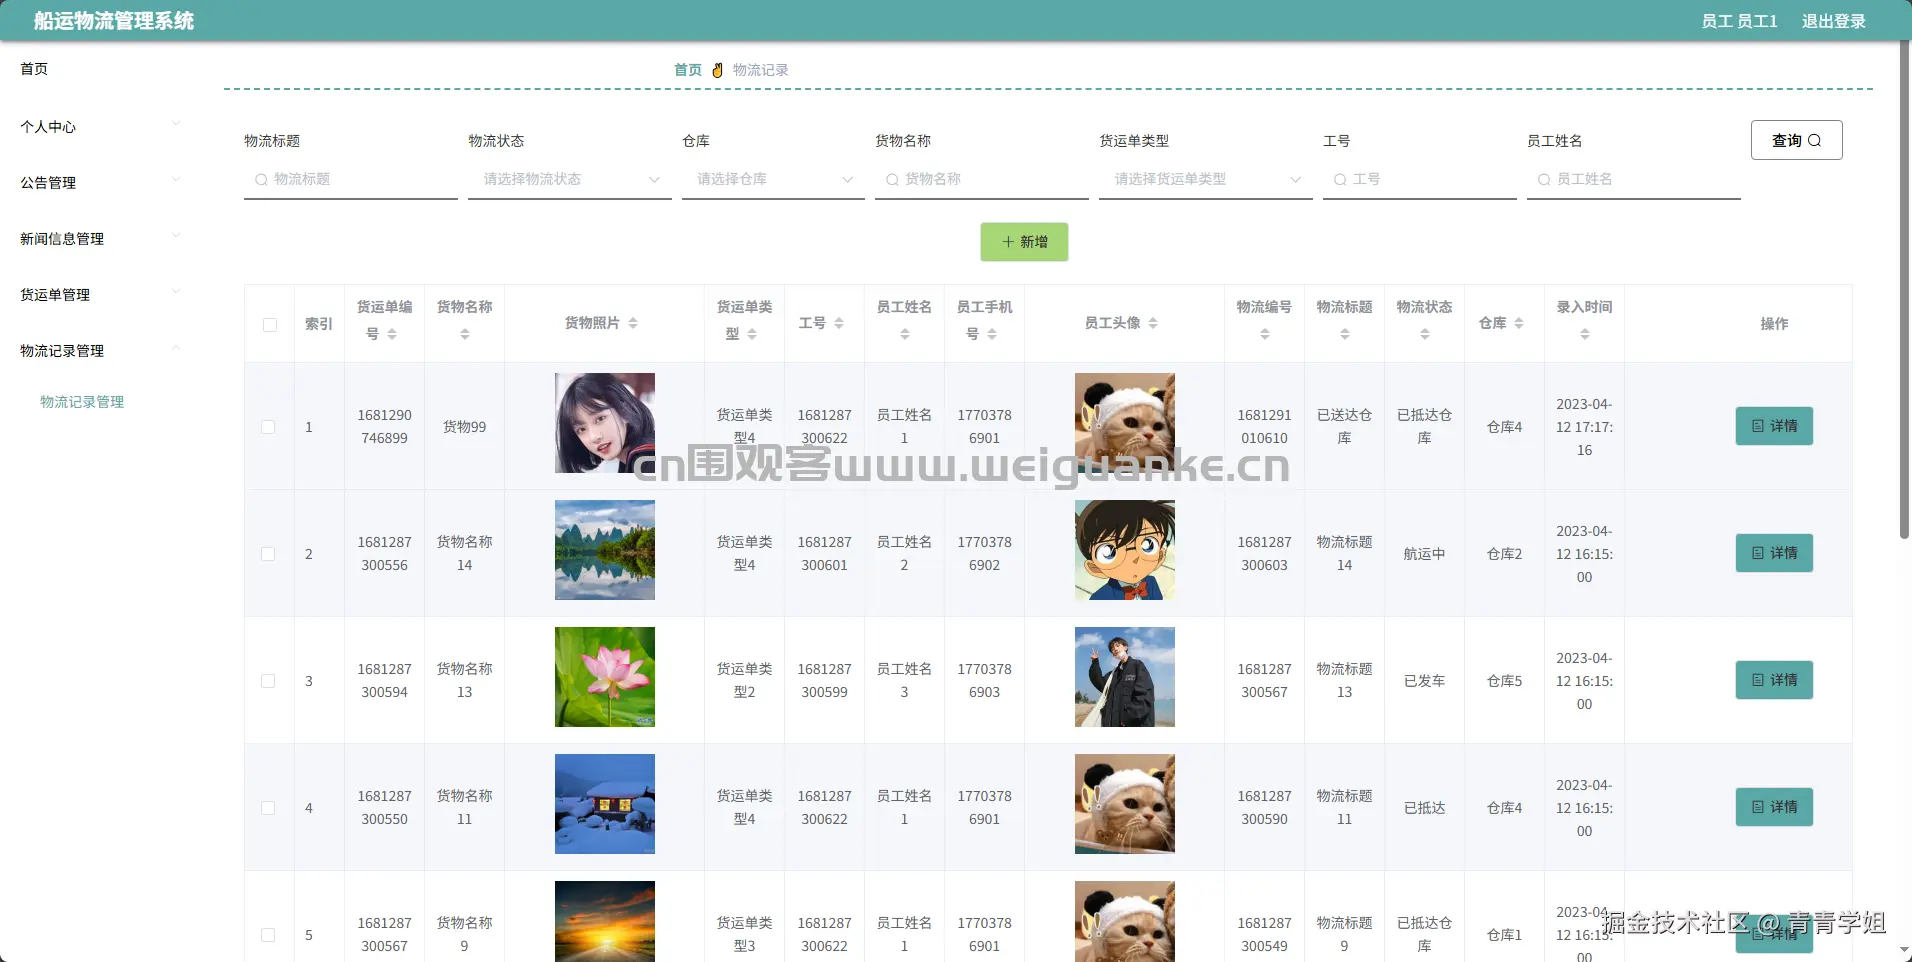The height and width of the screenshot is (962, 1912).
Task: Click the hand icon in breadcrumb
Action: [x=717, y=70]
